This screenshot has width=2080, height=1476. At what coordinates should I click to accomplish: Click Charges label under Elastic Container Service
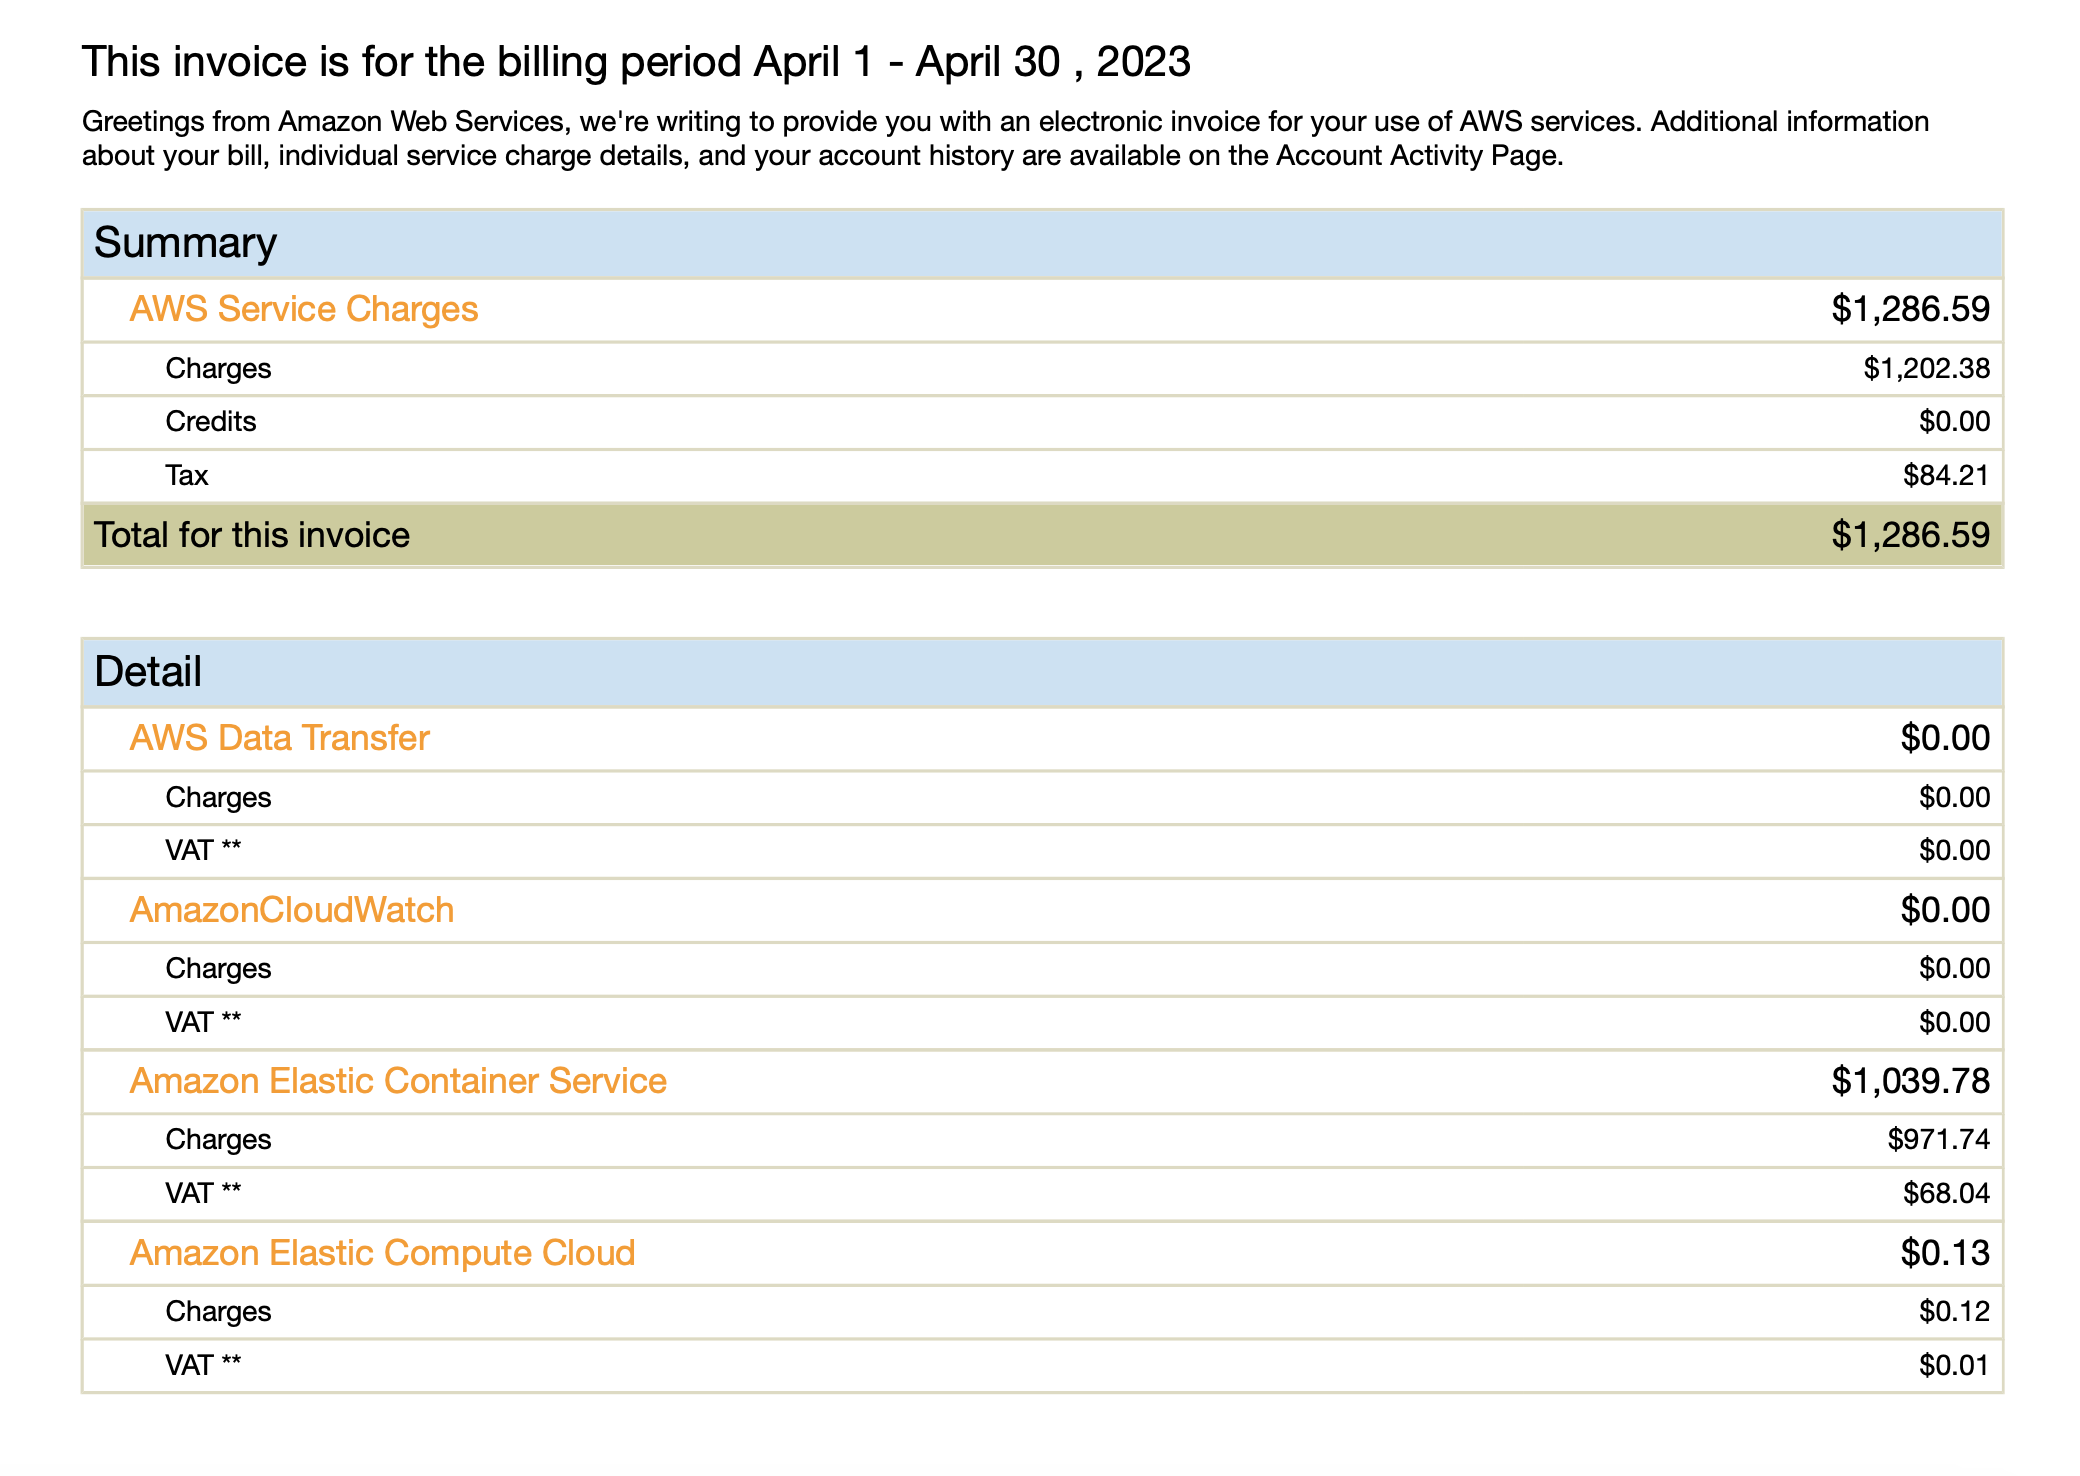(x=218, y=1140)
